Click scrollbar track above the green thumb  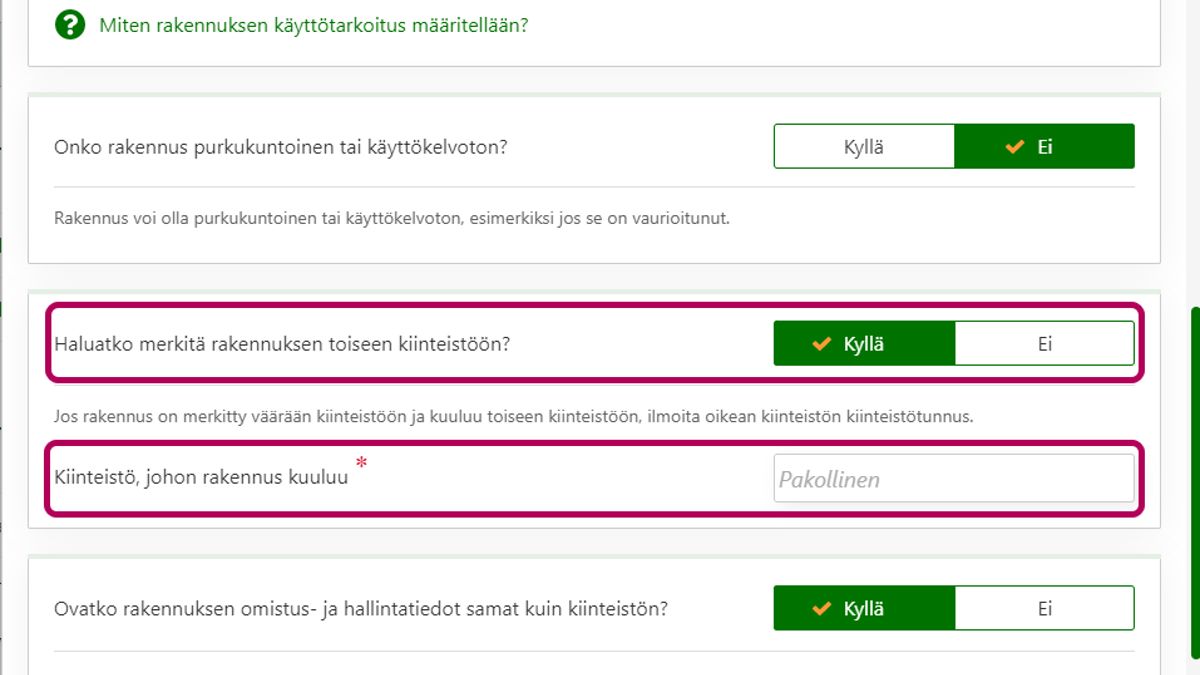(x=1194, y=150)
